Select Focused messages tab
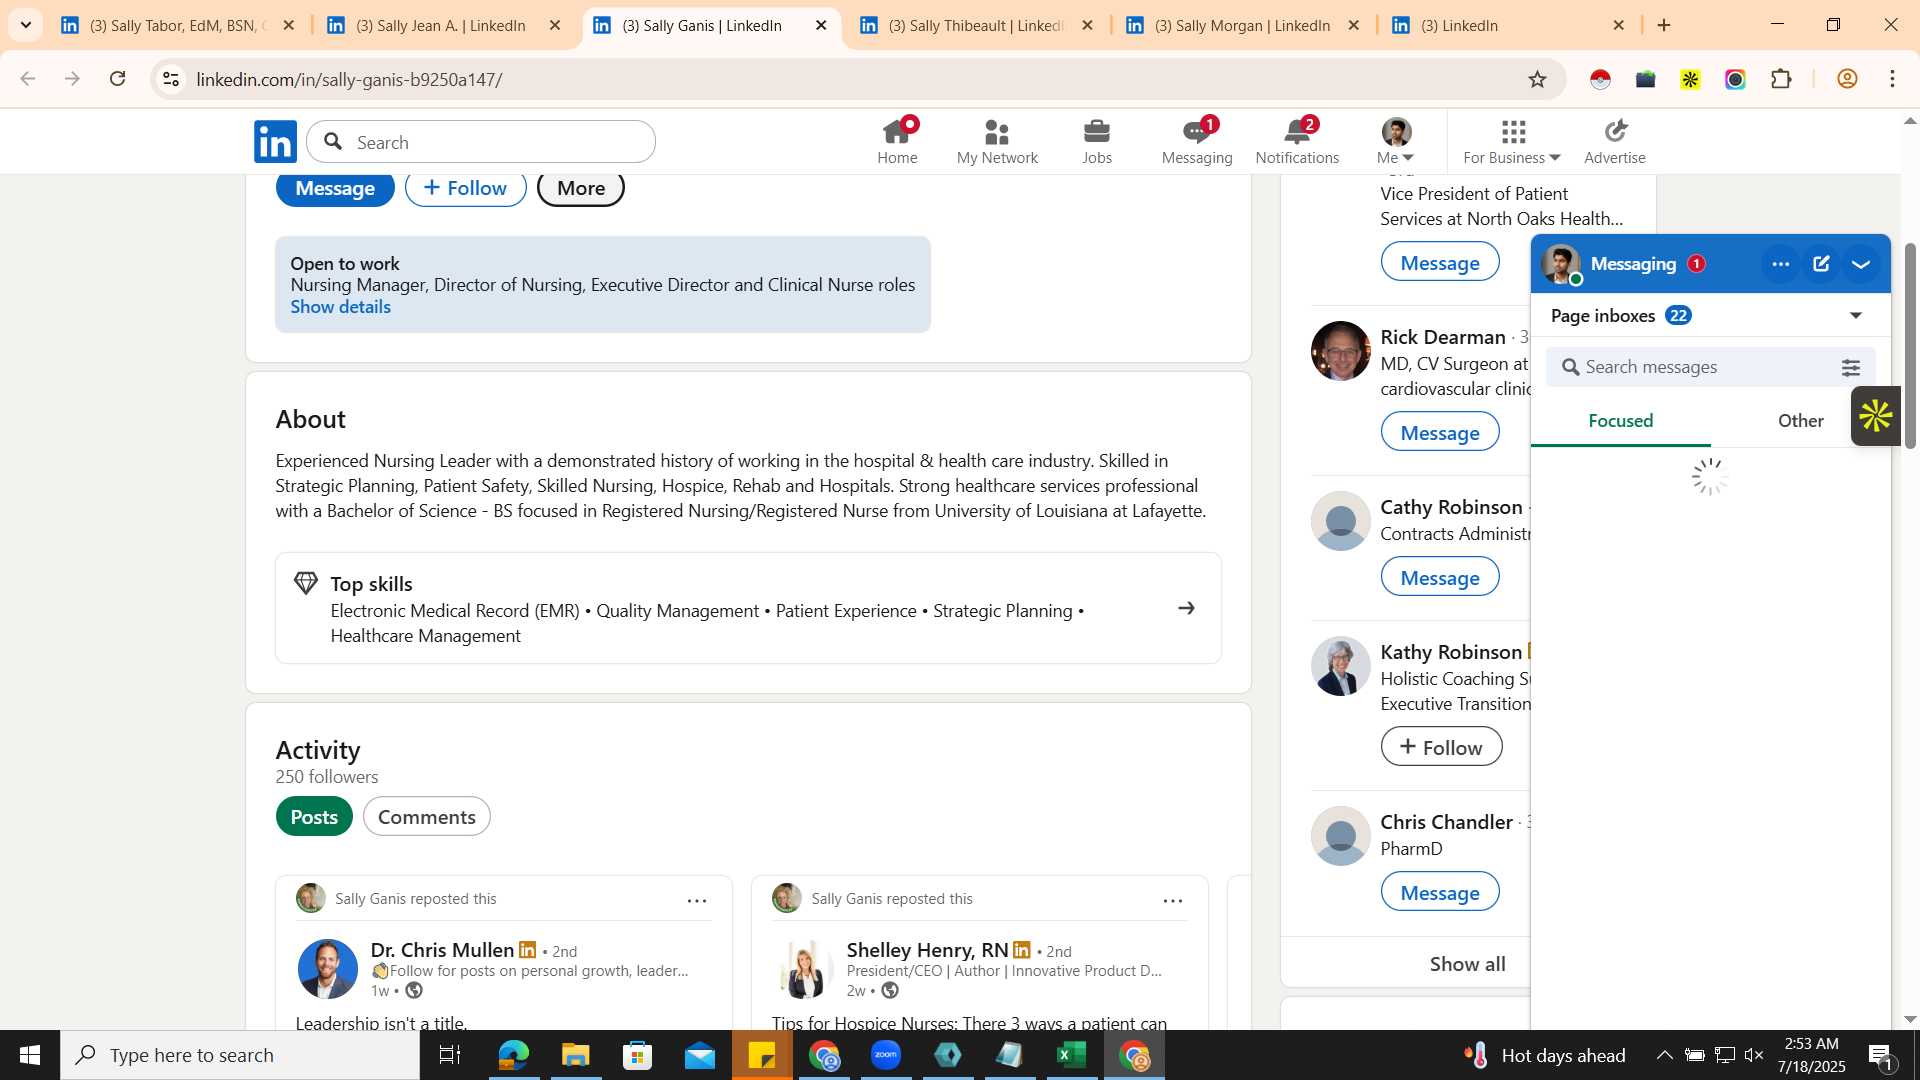1920x1080 pixels. (x=1620, y=421)
